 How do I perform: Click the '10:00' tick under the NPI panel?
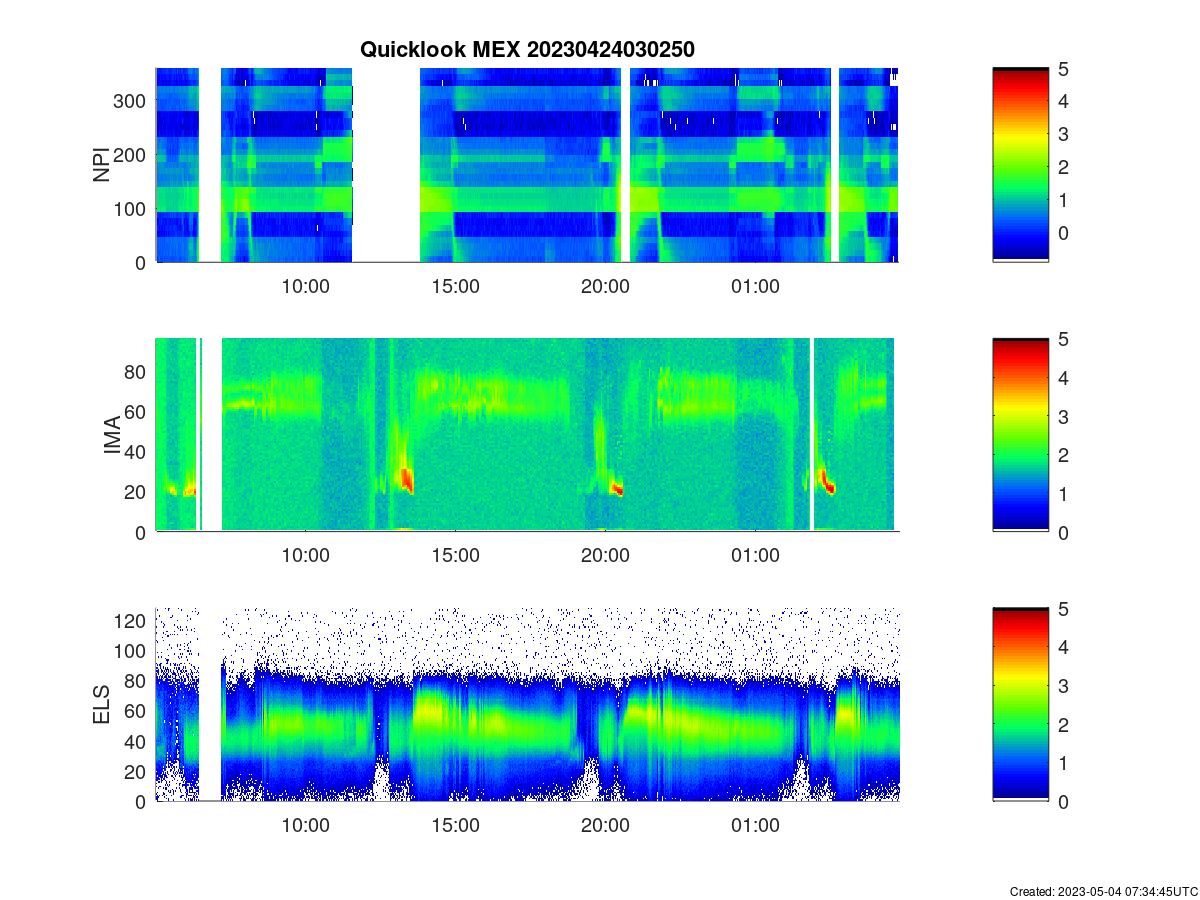(x=305, y=286)
